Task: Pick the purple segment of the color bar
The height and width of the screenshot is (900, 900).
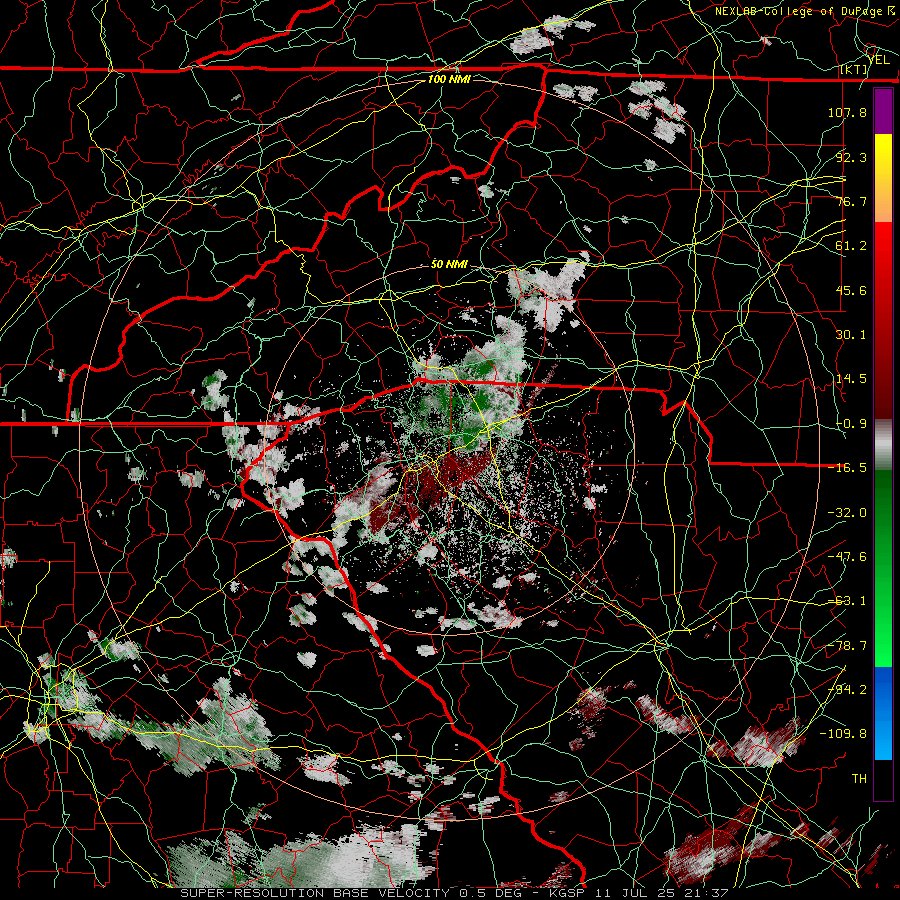Action: click(x=883, y=111)
